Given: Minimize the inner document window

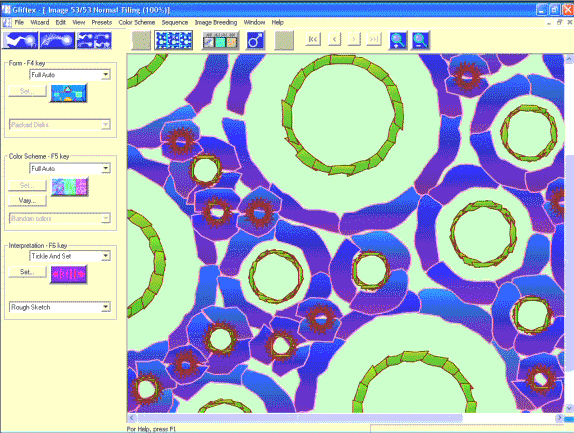Looking at the screenshot, I should click(x=549, y=23).
